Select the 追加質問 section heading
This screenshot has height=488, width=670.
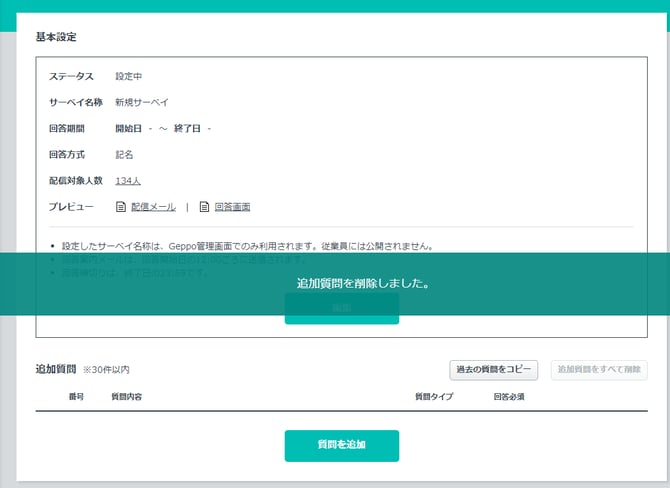click(x=56, y=369)
